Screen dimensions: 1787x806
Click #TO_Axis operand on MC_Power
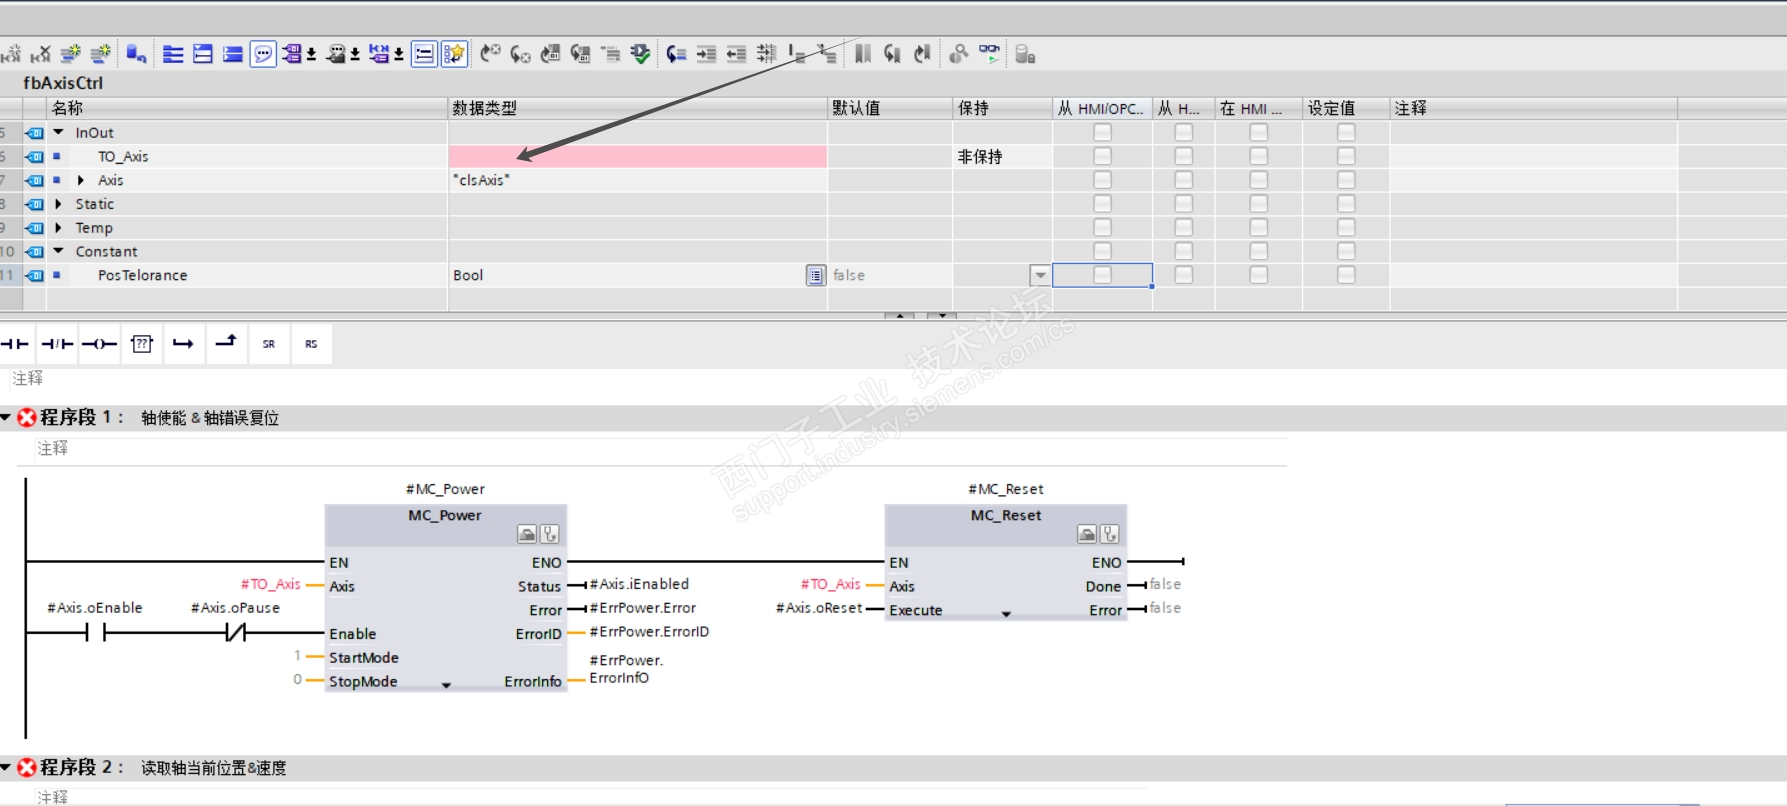(x=270, y=584)
